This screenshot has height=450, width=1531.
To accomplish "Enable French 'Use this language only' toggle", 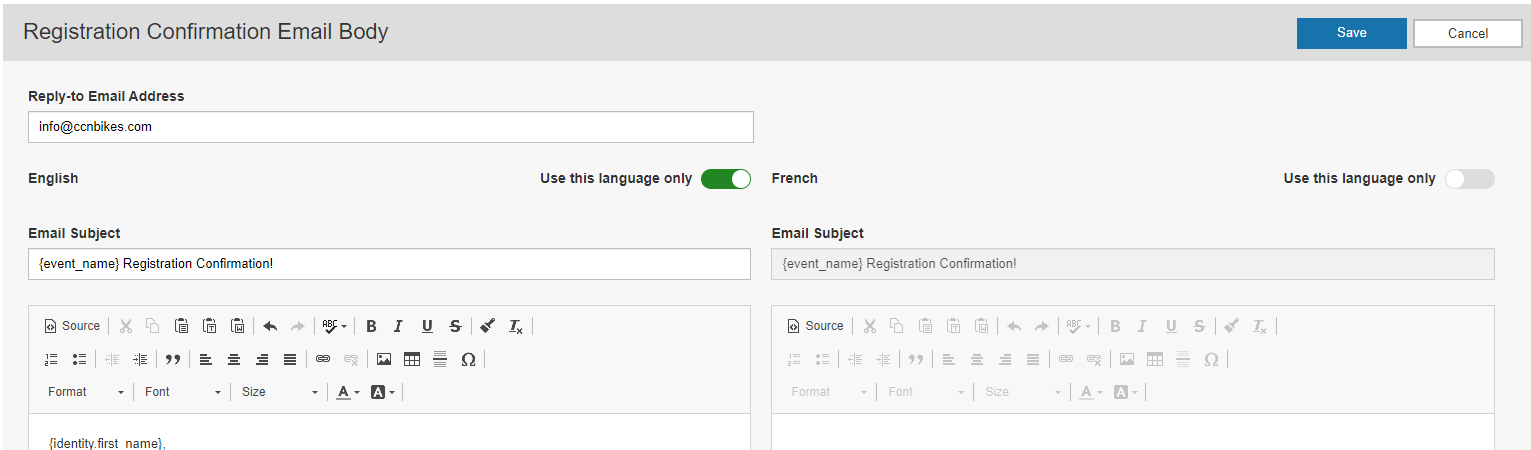I will [1469, 179].
